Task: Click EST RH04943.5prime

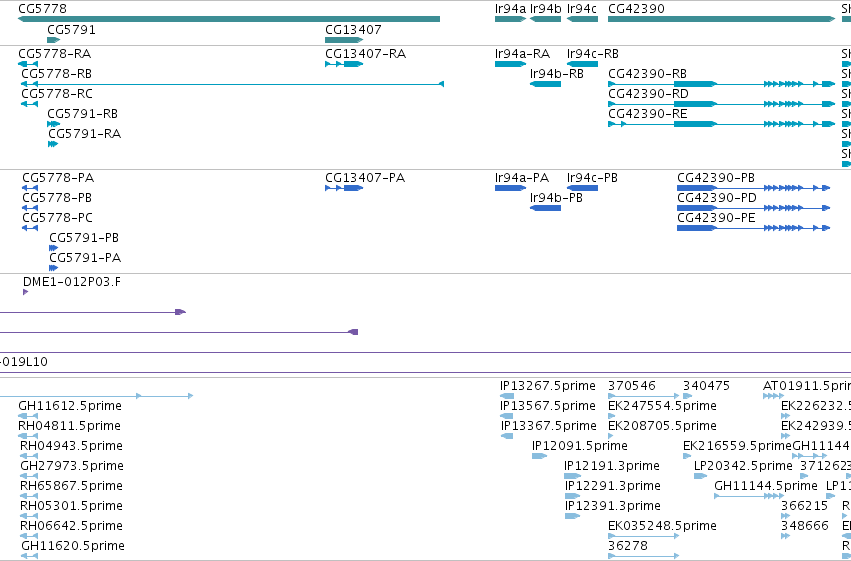Action: point(29,456)
